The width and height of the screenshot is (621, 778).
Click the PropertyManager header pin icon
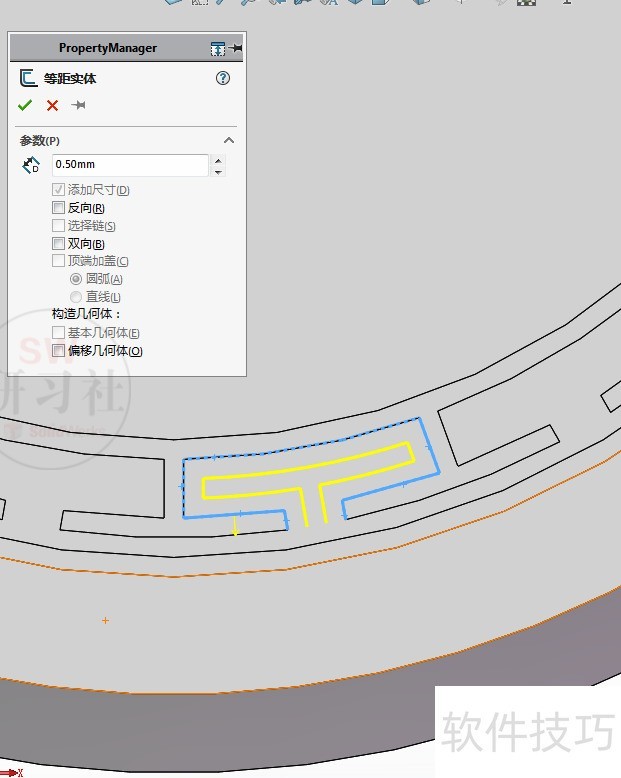pos(236,48)
